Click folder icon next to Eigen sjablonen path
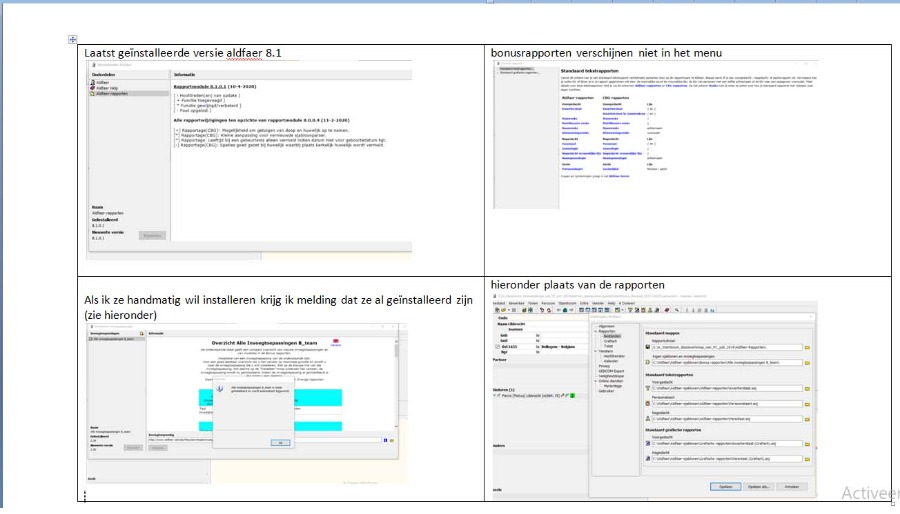900x514 pixels. pos(805,362)
